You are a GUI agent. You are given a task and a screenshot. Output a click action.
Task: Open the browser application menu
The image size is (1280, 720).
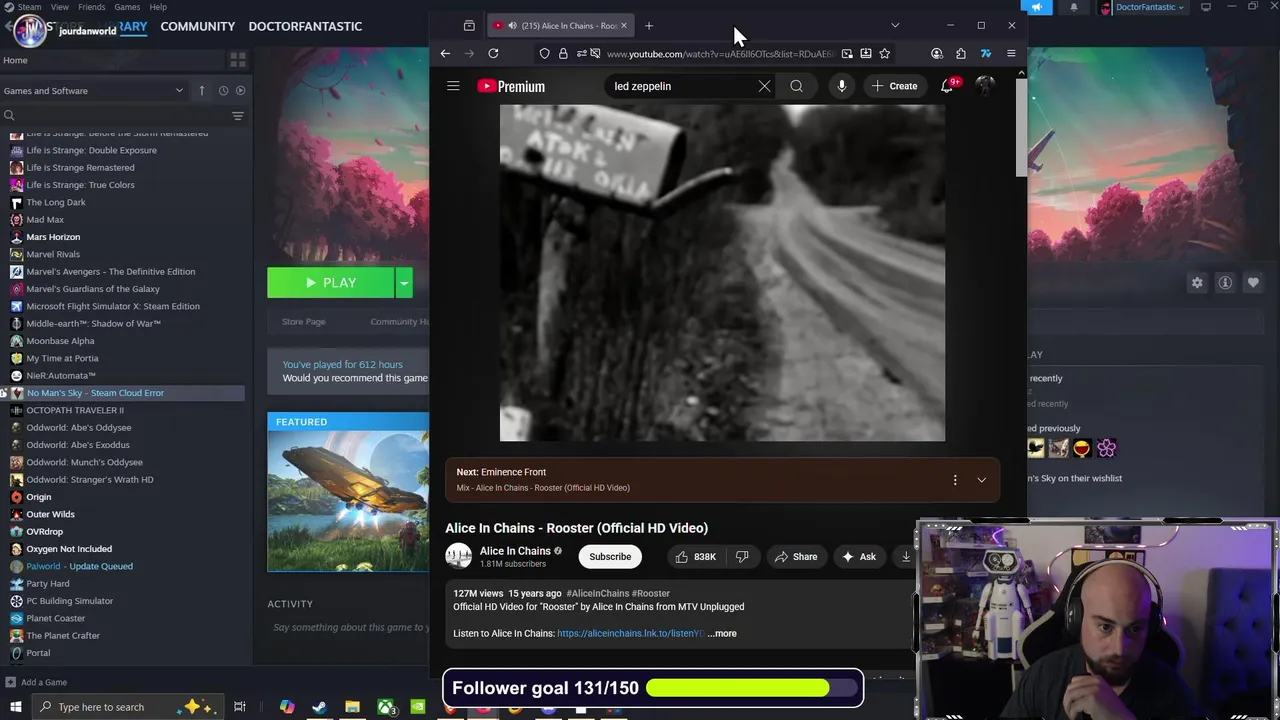click(1011, 53)
